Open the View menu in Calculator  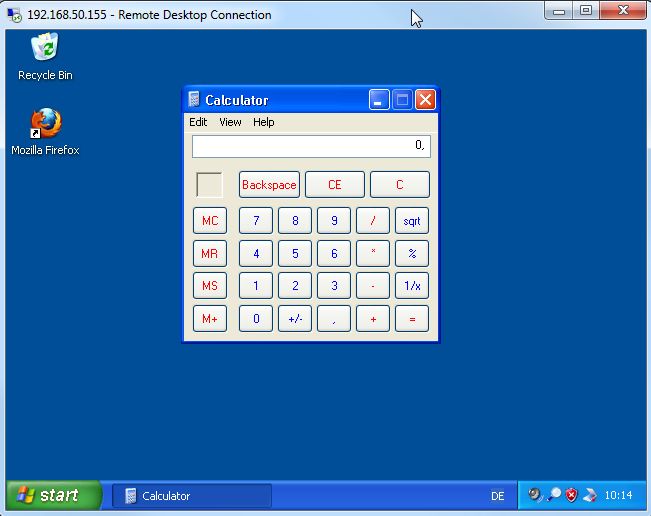click(230, 122)
